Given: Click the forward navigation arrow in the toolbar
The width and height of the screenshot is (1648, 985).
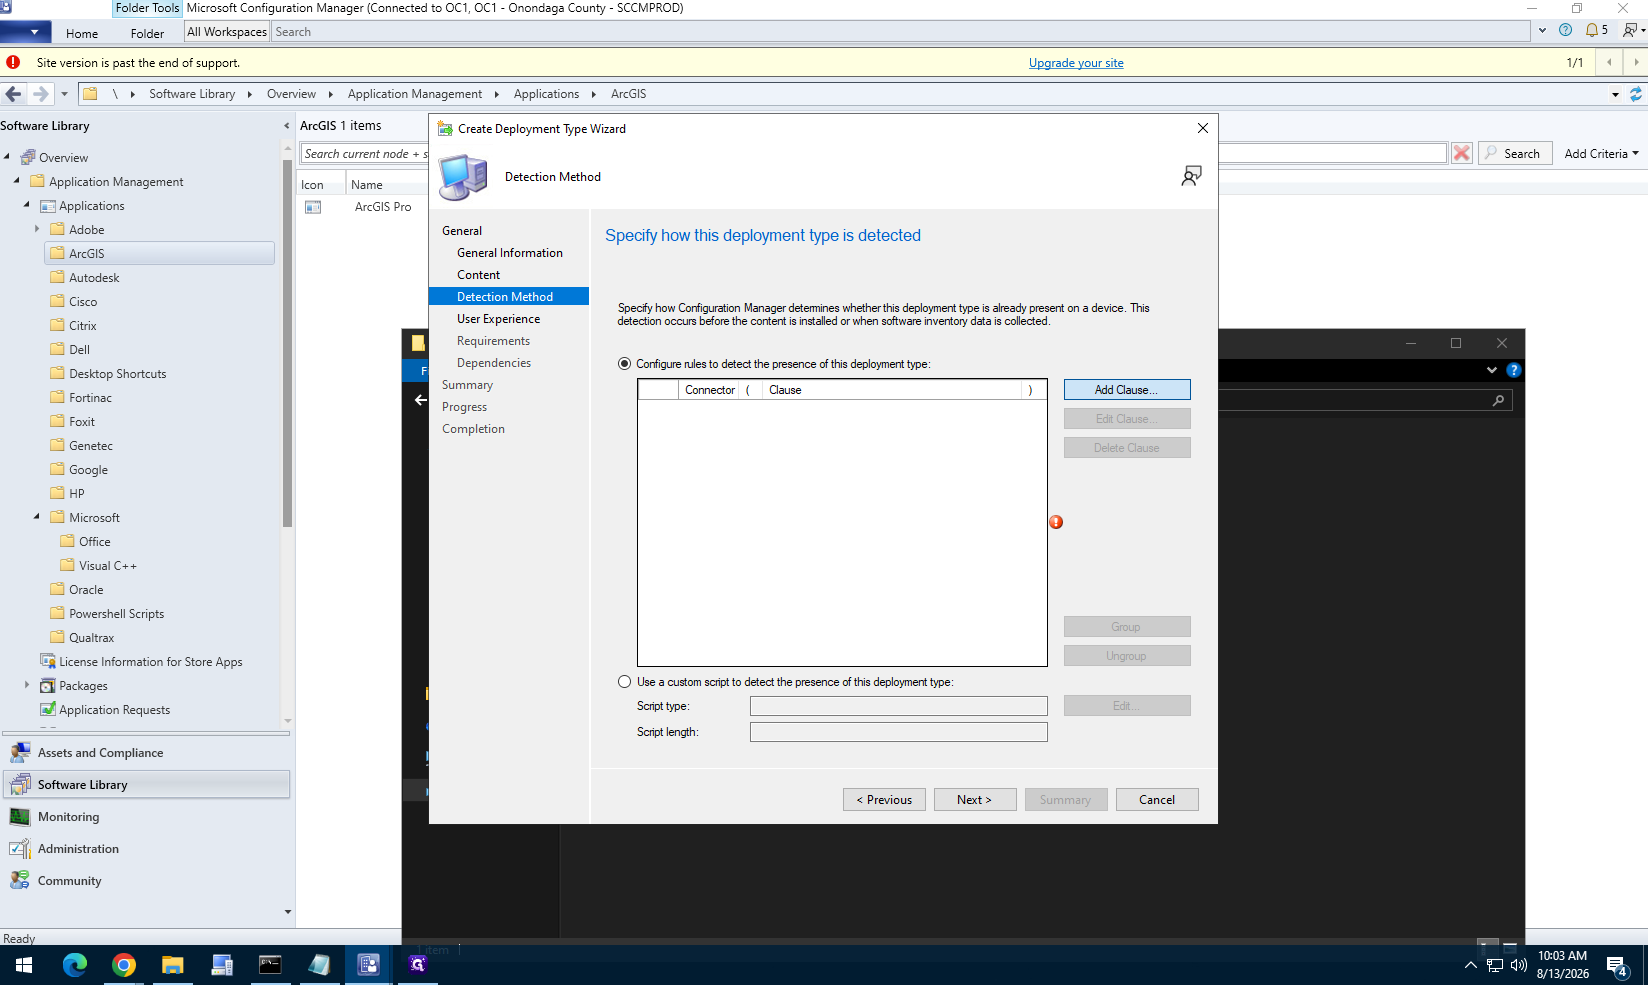Looking at the screenshot, I should pos(40,94).
